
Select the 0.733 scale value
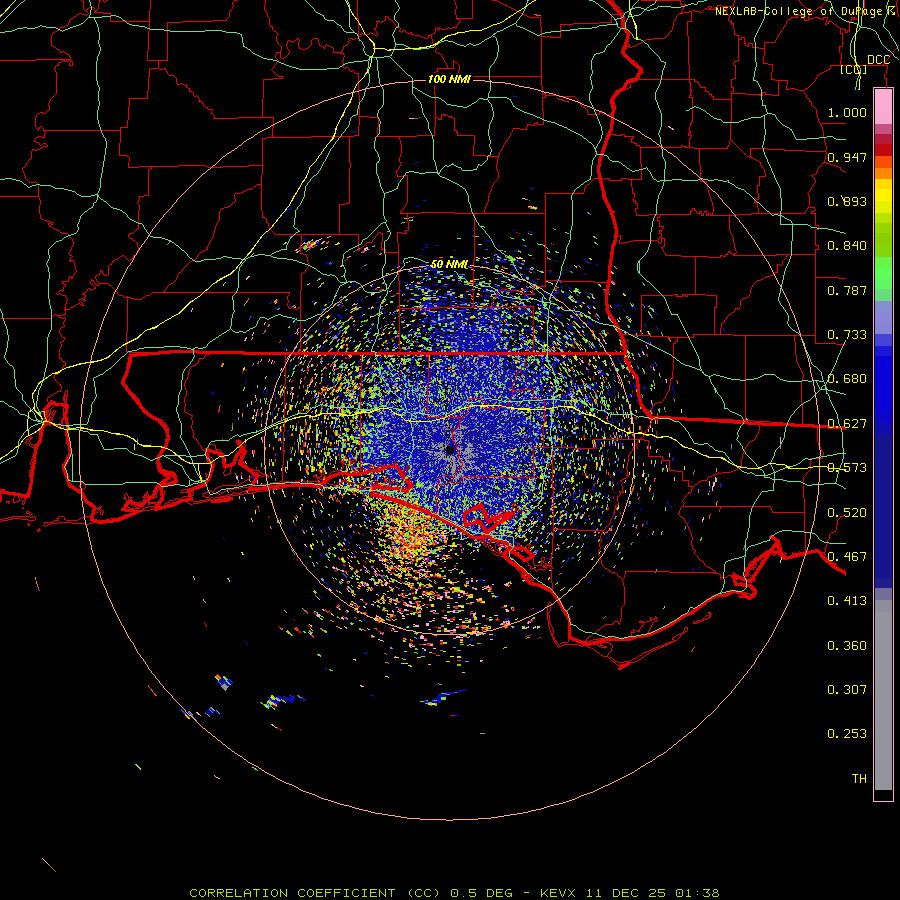(847, 334)
